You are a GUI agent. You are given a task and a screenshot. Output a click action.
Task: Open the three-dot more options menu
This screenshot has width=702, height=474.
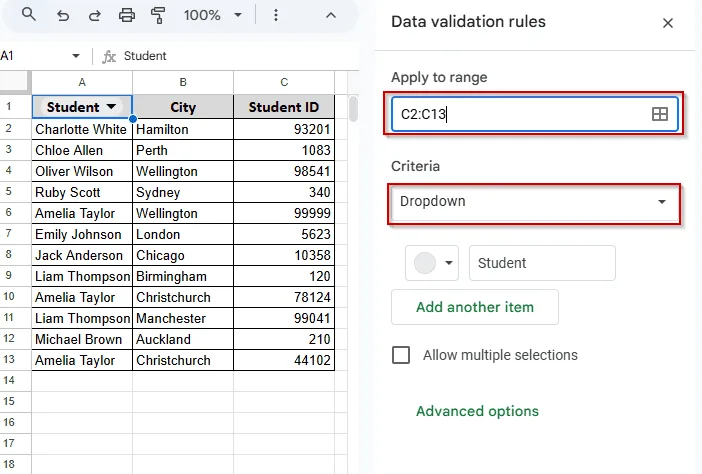(x=276, y=16)
